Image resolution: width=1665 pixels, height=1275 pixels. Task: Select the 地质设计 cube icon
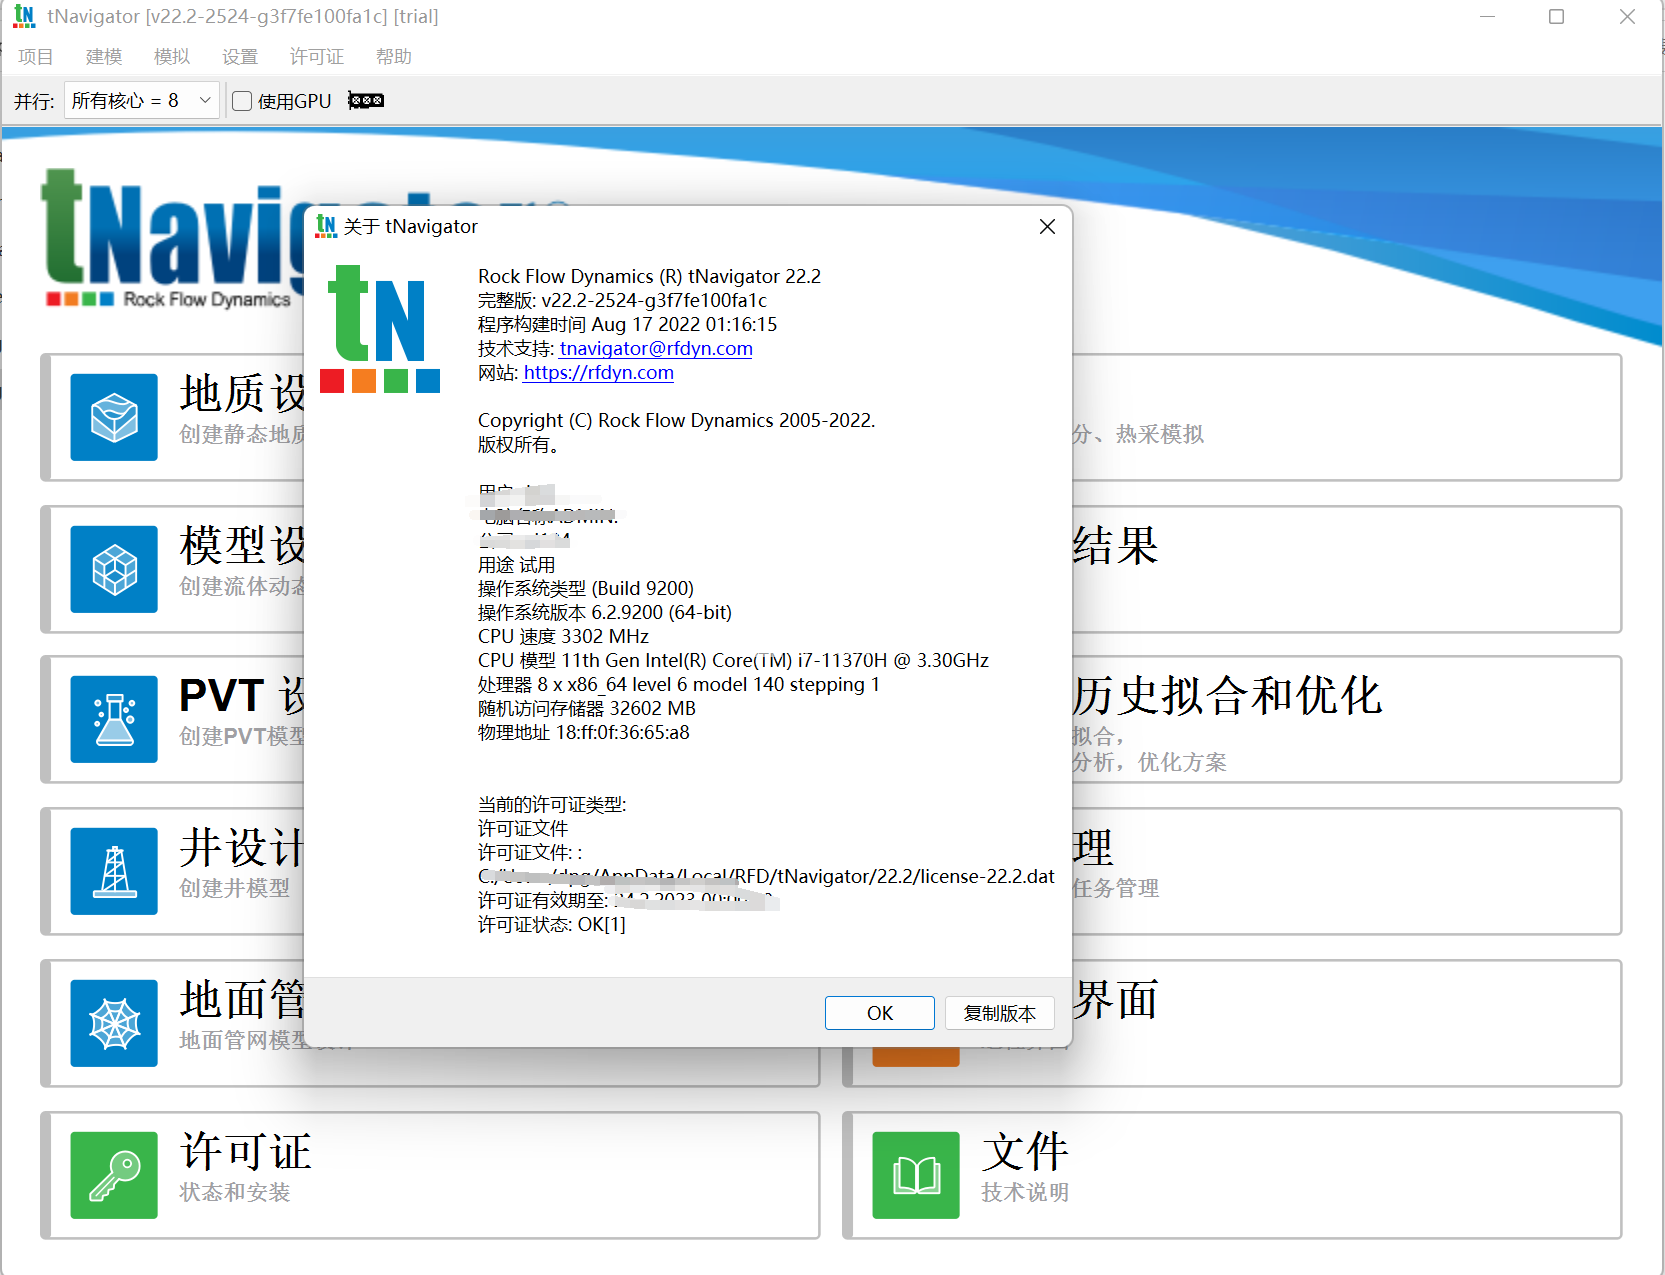(x=113, y=417)
